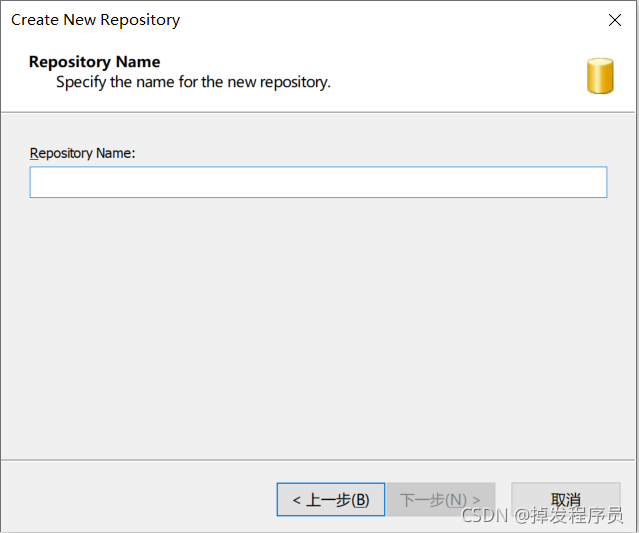
Task: Close the Create New Repository dialog
Action: tap(615, 20)
